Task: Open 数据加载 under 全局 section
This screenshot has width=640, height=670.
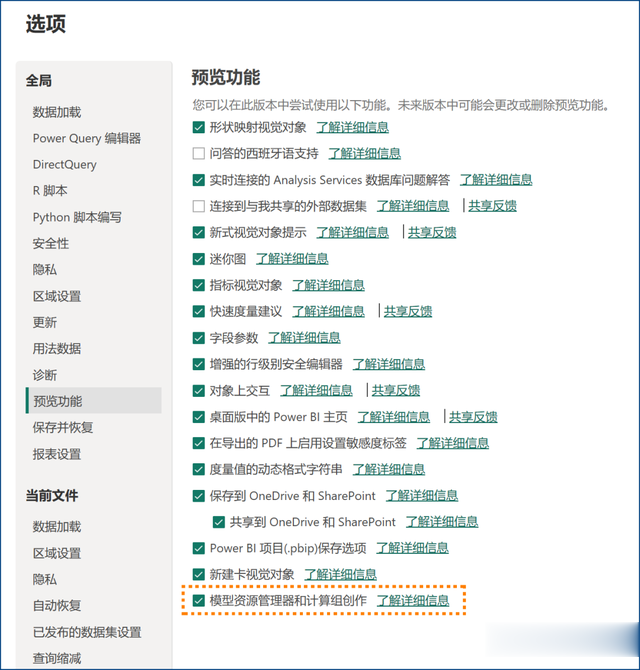Action: pos(57,112)
